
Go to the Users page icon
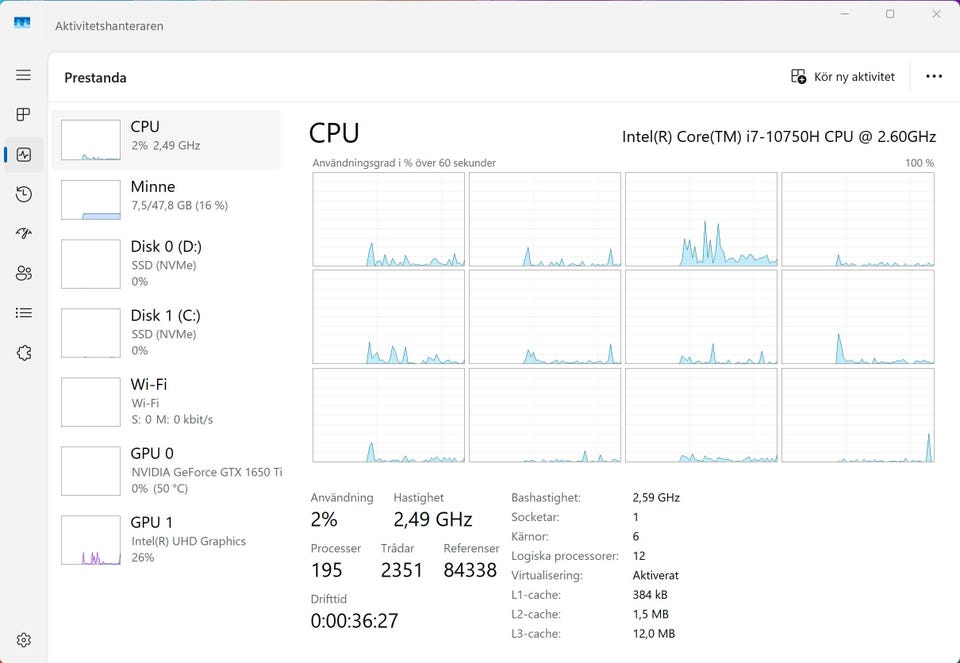coord(23,273)
